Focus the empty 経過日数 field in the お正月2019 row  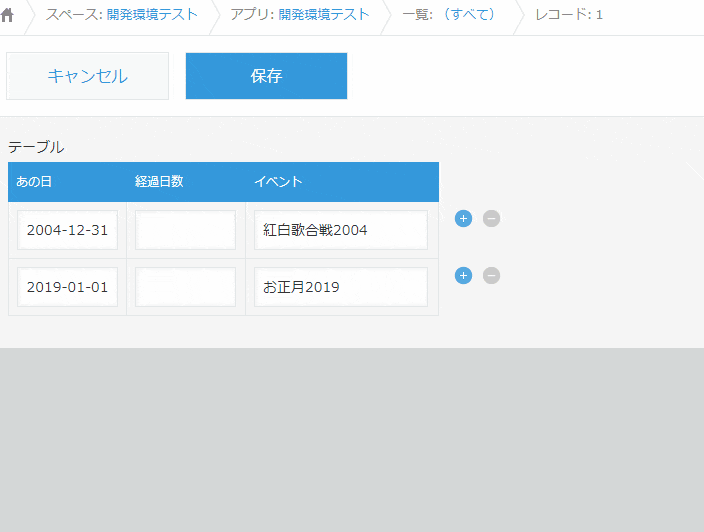[185, 287]
